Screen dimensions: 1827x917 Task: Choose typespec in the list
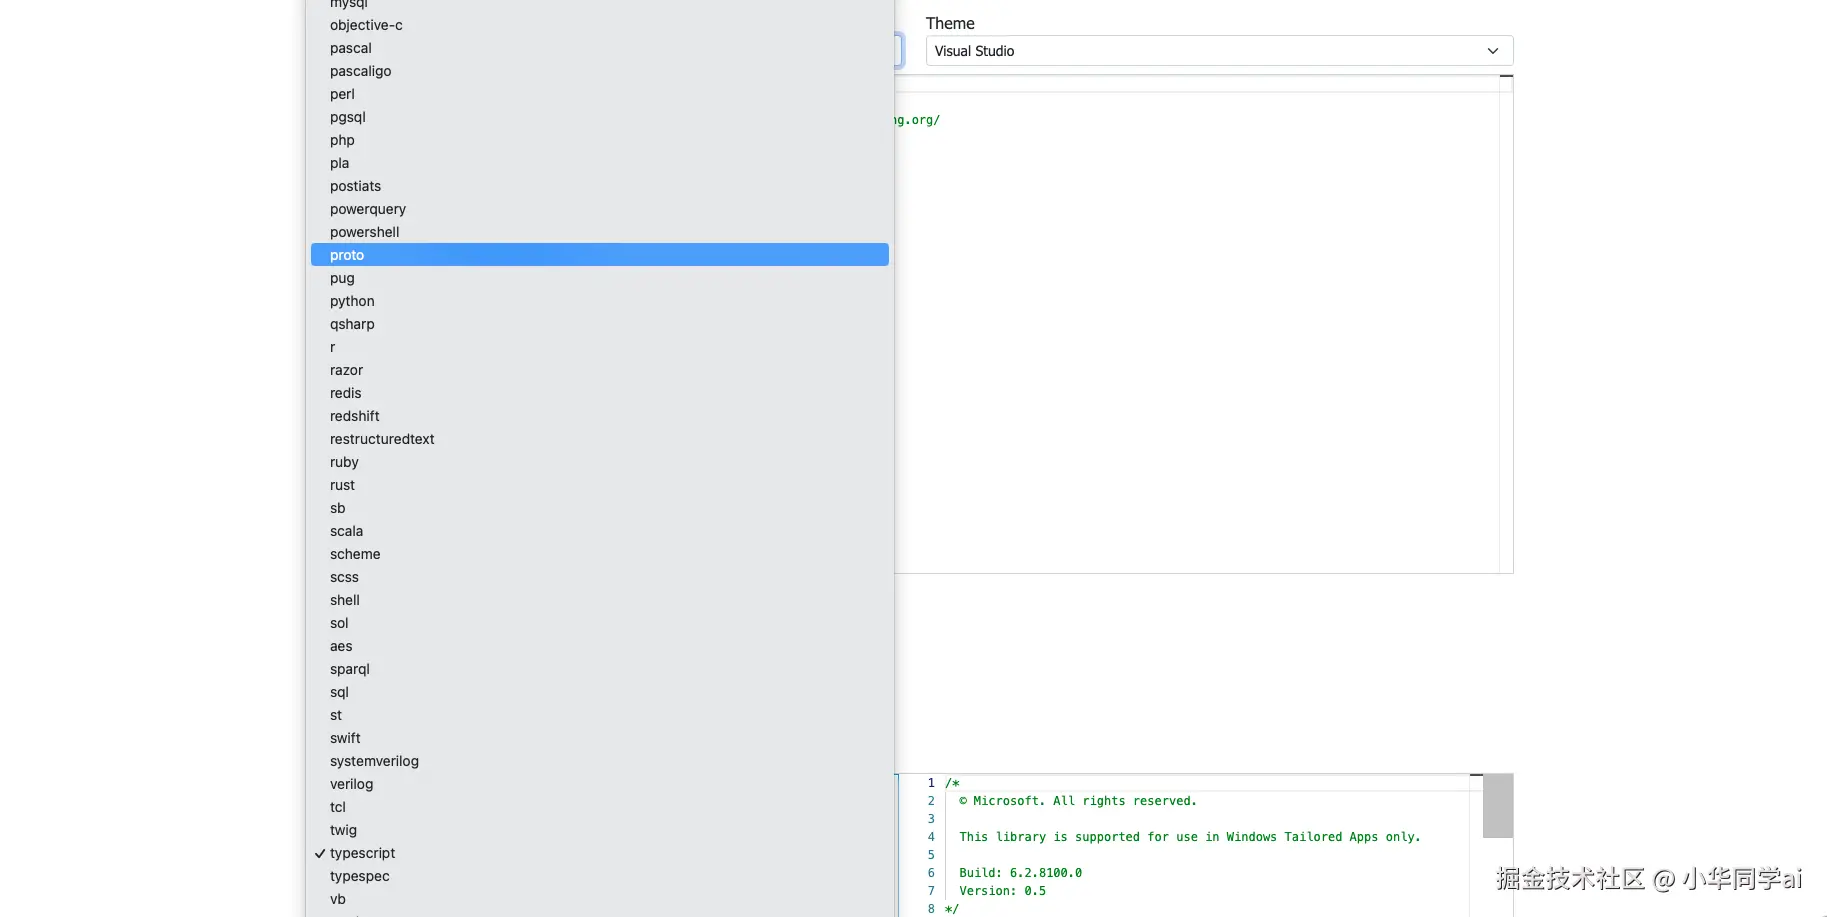pos(600,876)
